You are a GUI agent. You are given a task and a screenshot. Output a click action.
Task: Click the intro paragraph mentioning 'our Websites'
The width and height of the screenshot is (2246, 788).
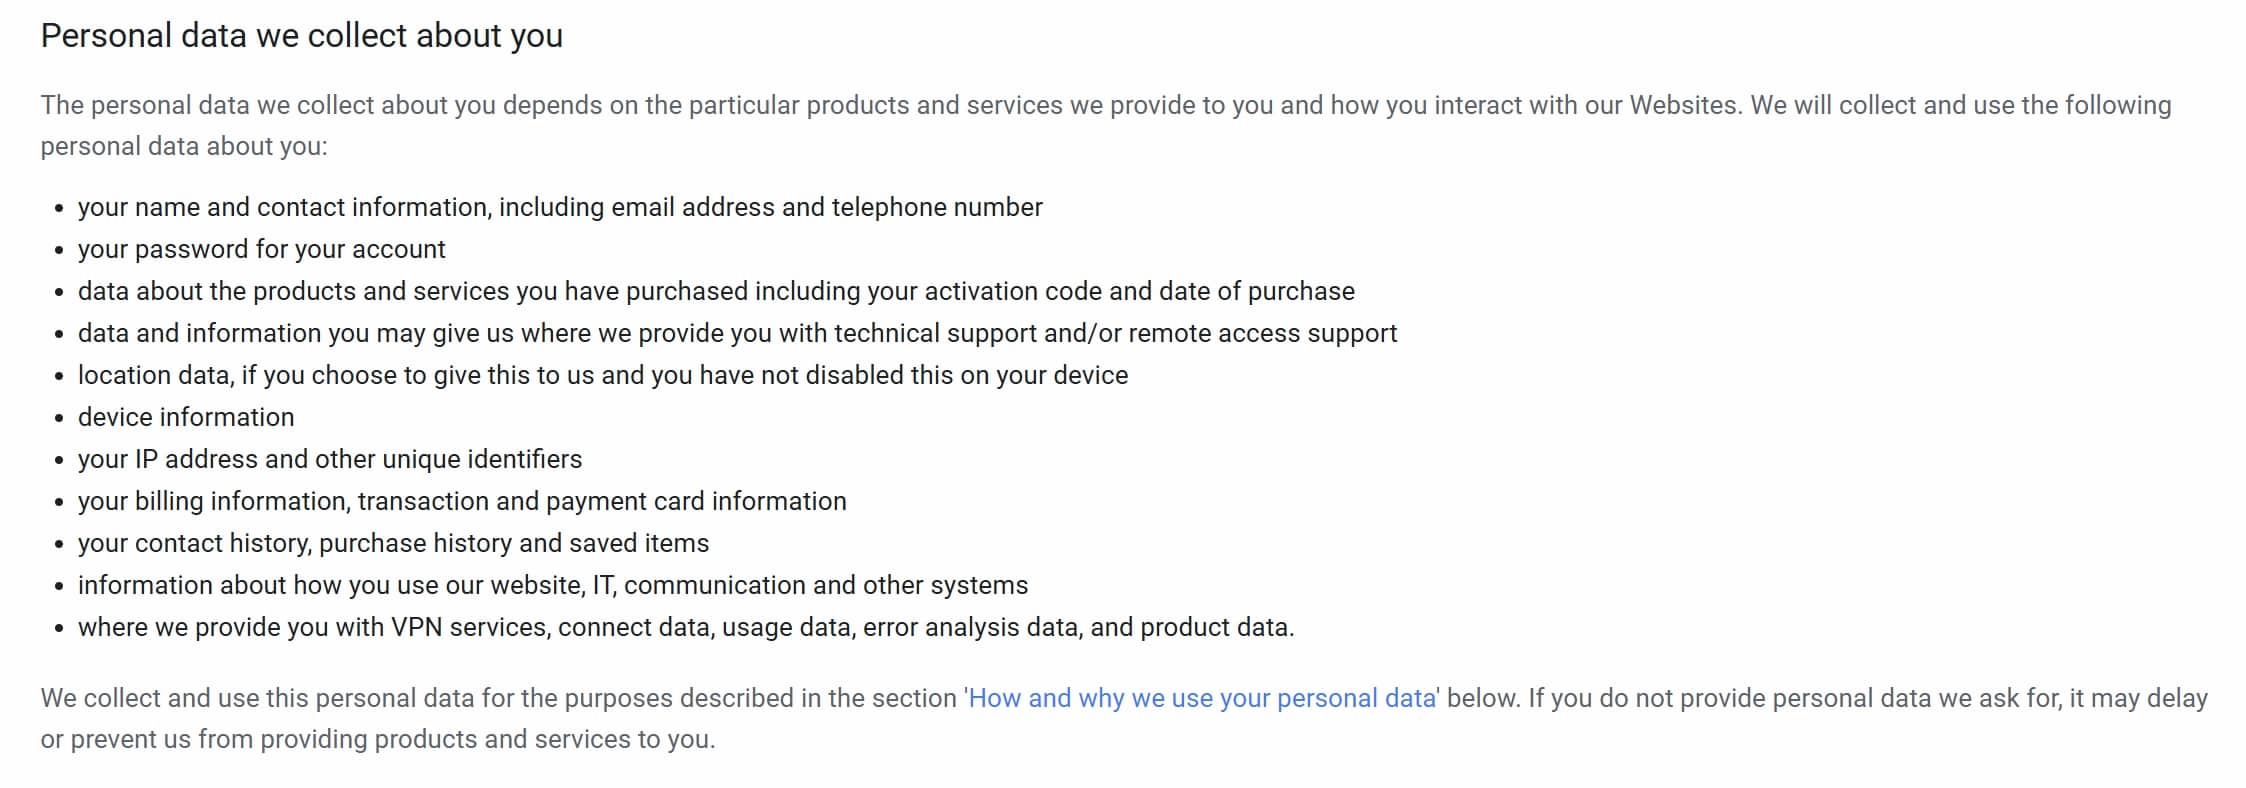[x=1106, y=126]
